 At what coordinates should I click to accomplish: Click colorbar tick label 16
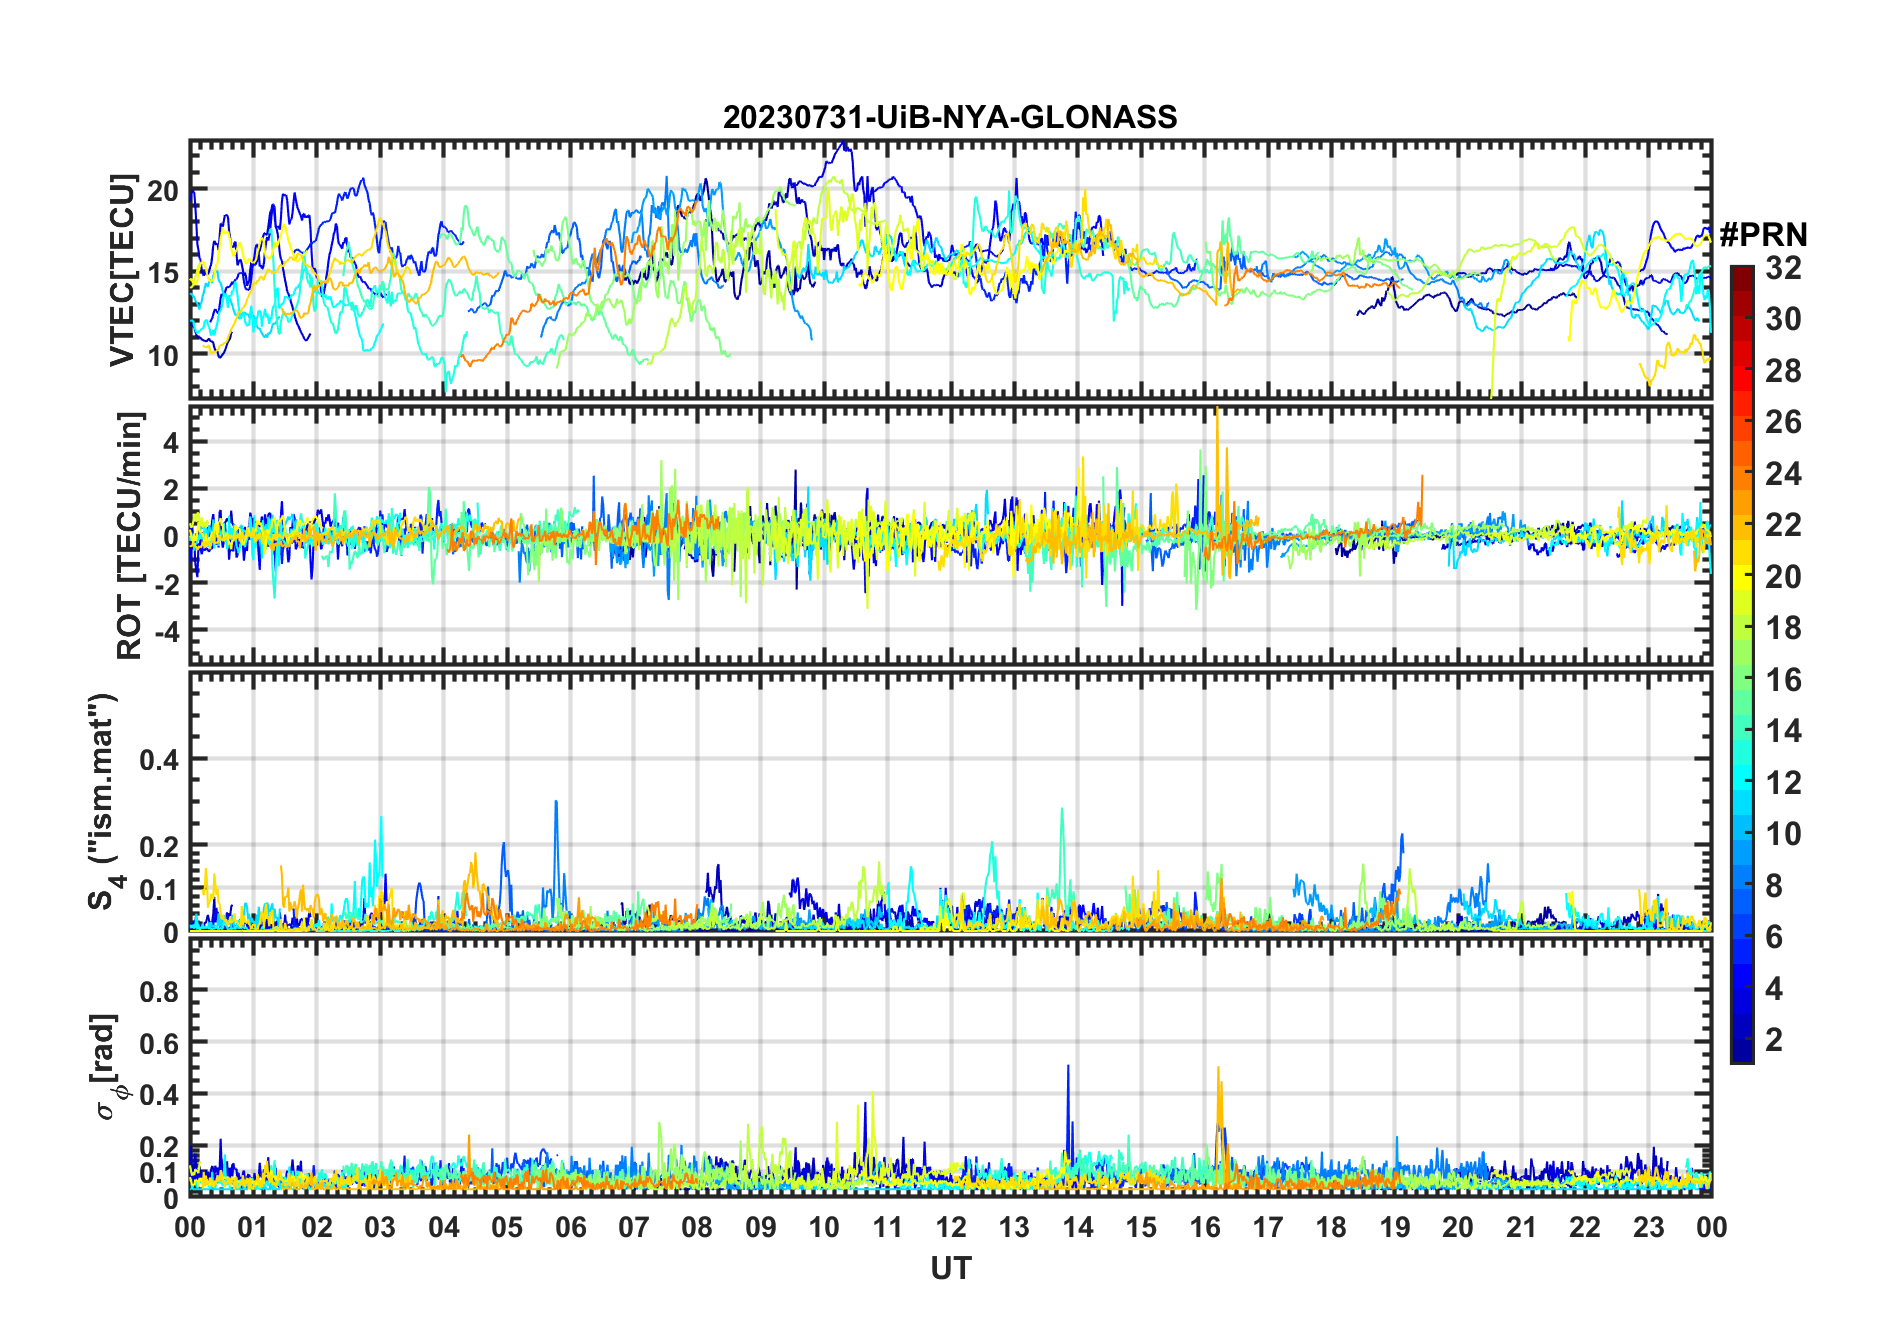[1783, 680]
